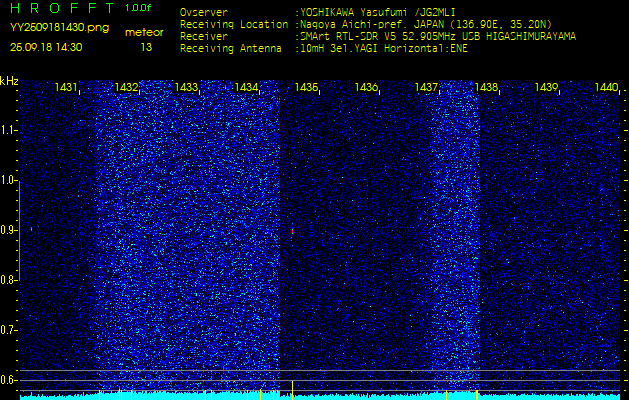Click the 1437 time axis label
The height and width of the screenshot is (400, 629).
click(426, 87)
